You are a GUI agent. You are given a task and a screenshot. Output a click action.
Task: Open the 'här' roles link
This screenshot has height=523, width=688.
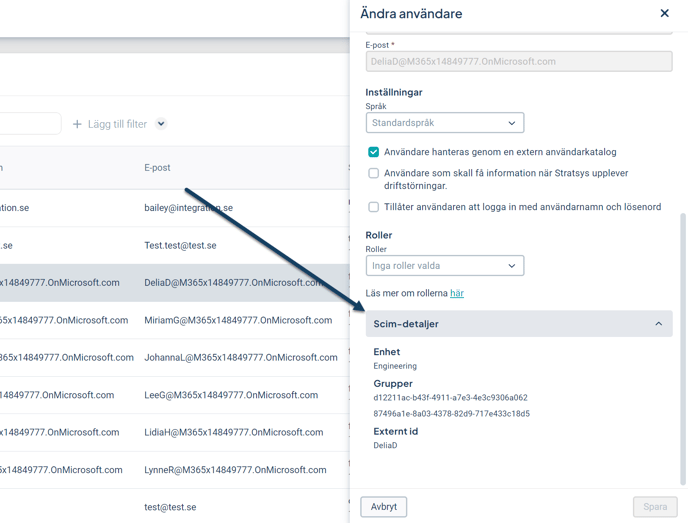pyautogui.click(x=456, y=293)
